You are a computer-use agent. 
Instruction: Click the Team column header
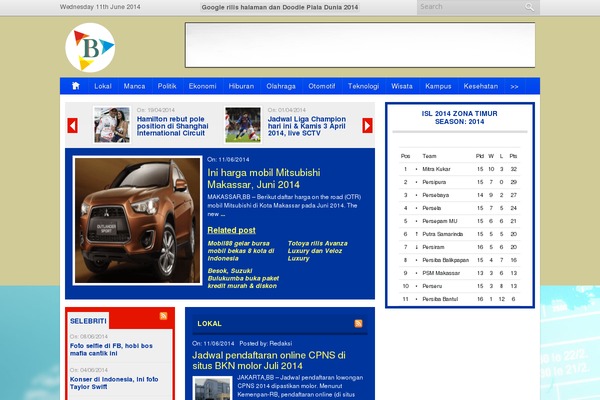point(429,156)
